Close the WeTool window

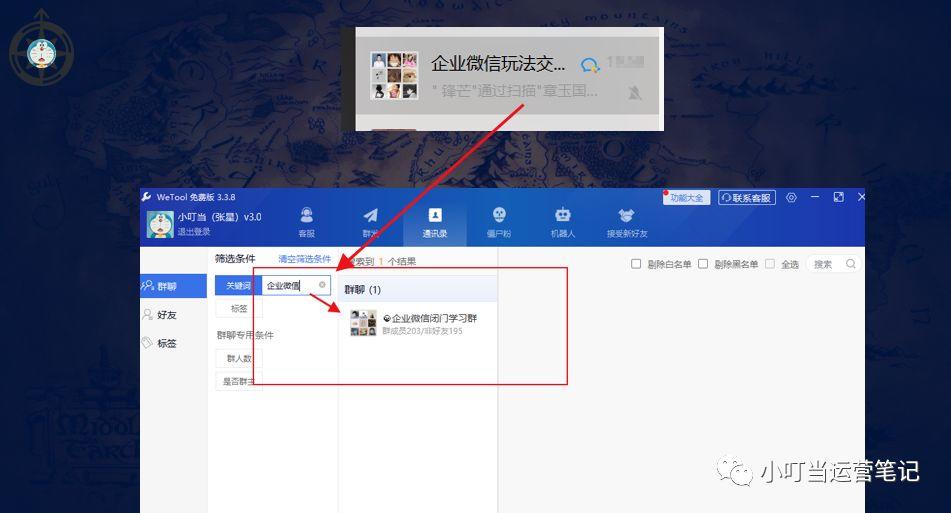(x=861, y=197)
